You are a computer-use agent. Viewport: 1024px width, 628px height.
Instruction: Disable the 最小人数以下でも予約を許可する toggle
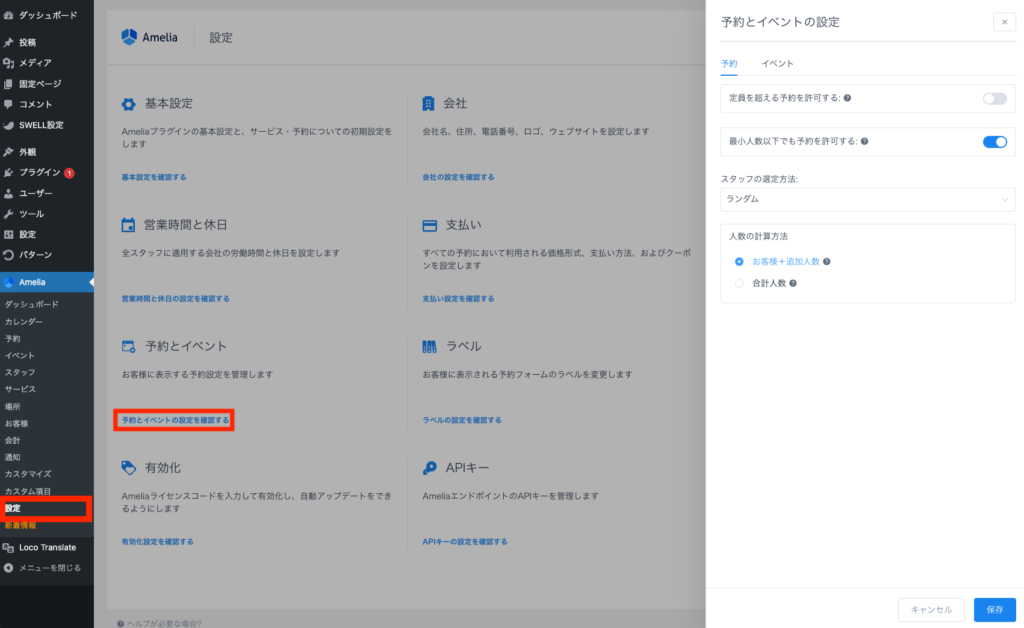[x=994, y=141]
